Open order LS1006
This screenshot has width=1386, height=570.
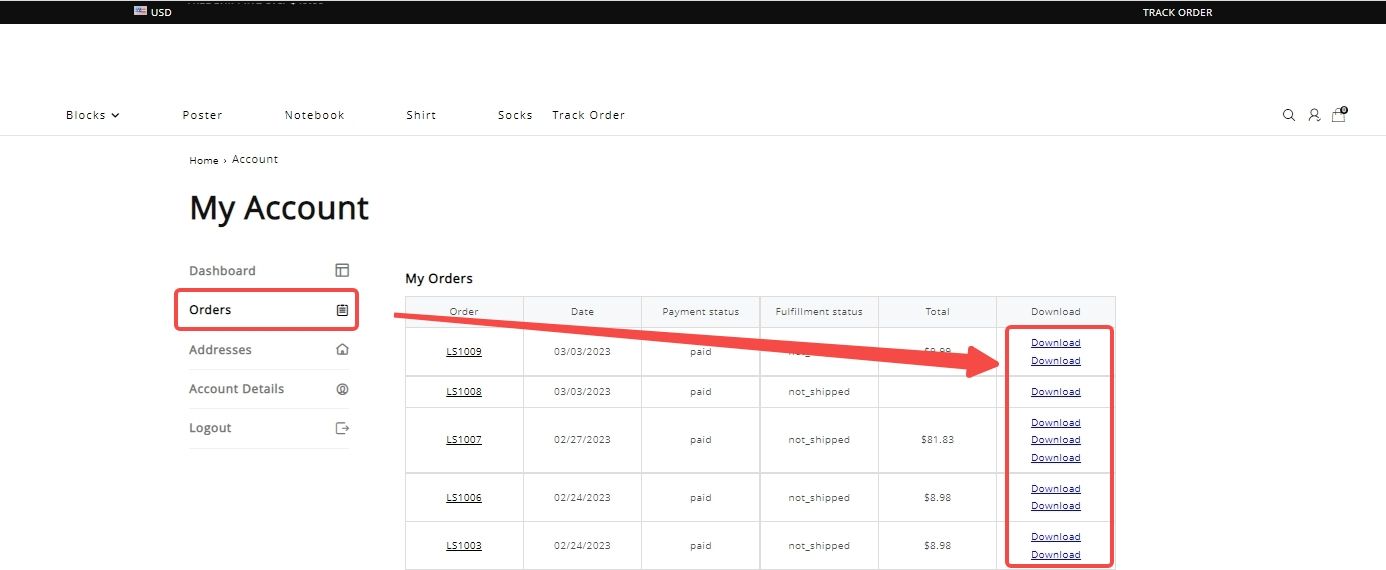pos(464,497)
